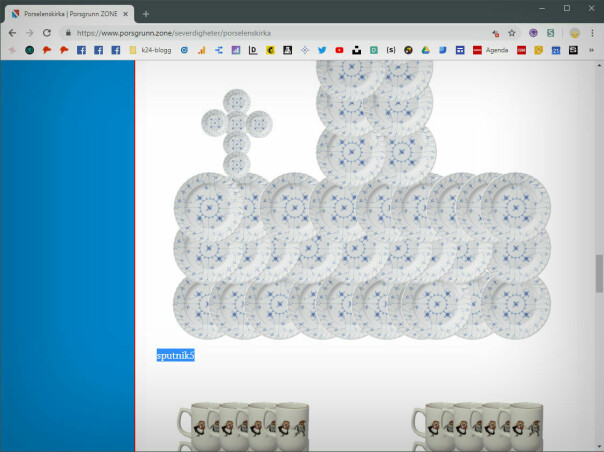
Task: Select the Porselenskirka | Porsgrunn ZONE tab
Action: 70,14
